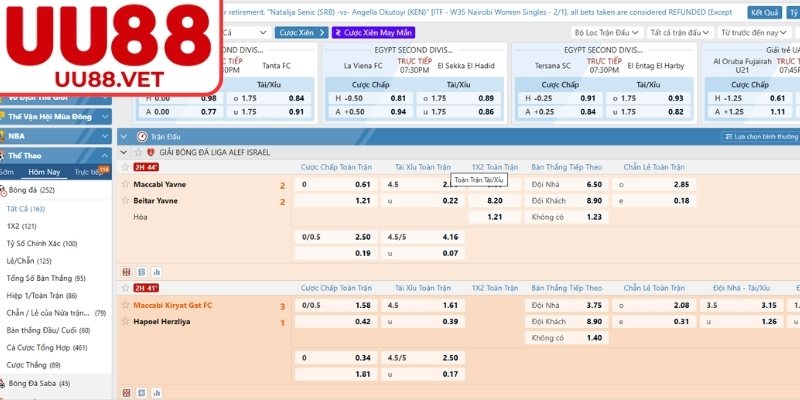Open statistics chart icon under Maccabi Yavne match
The image size is (800, 400).
[x=157, y=272]
